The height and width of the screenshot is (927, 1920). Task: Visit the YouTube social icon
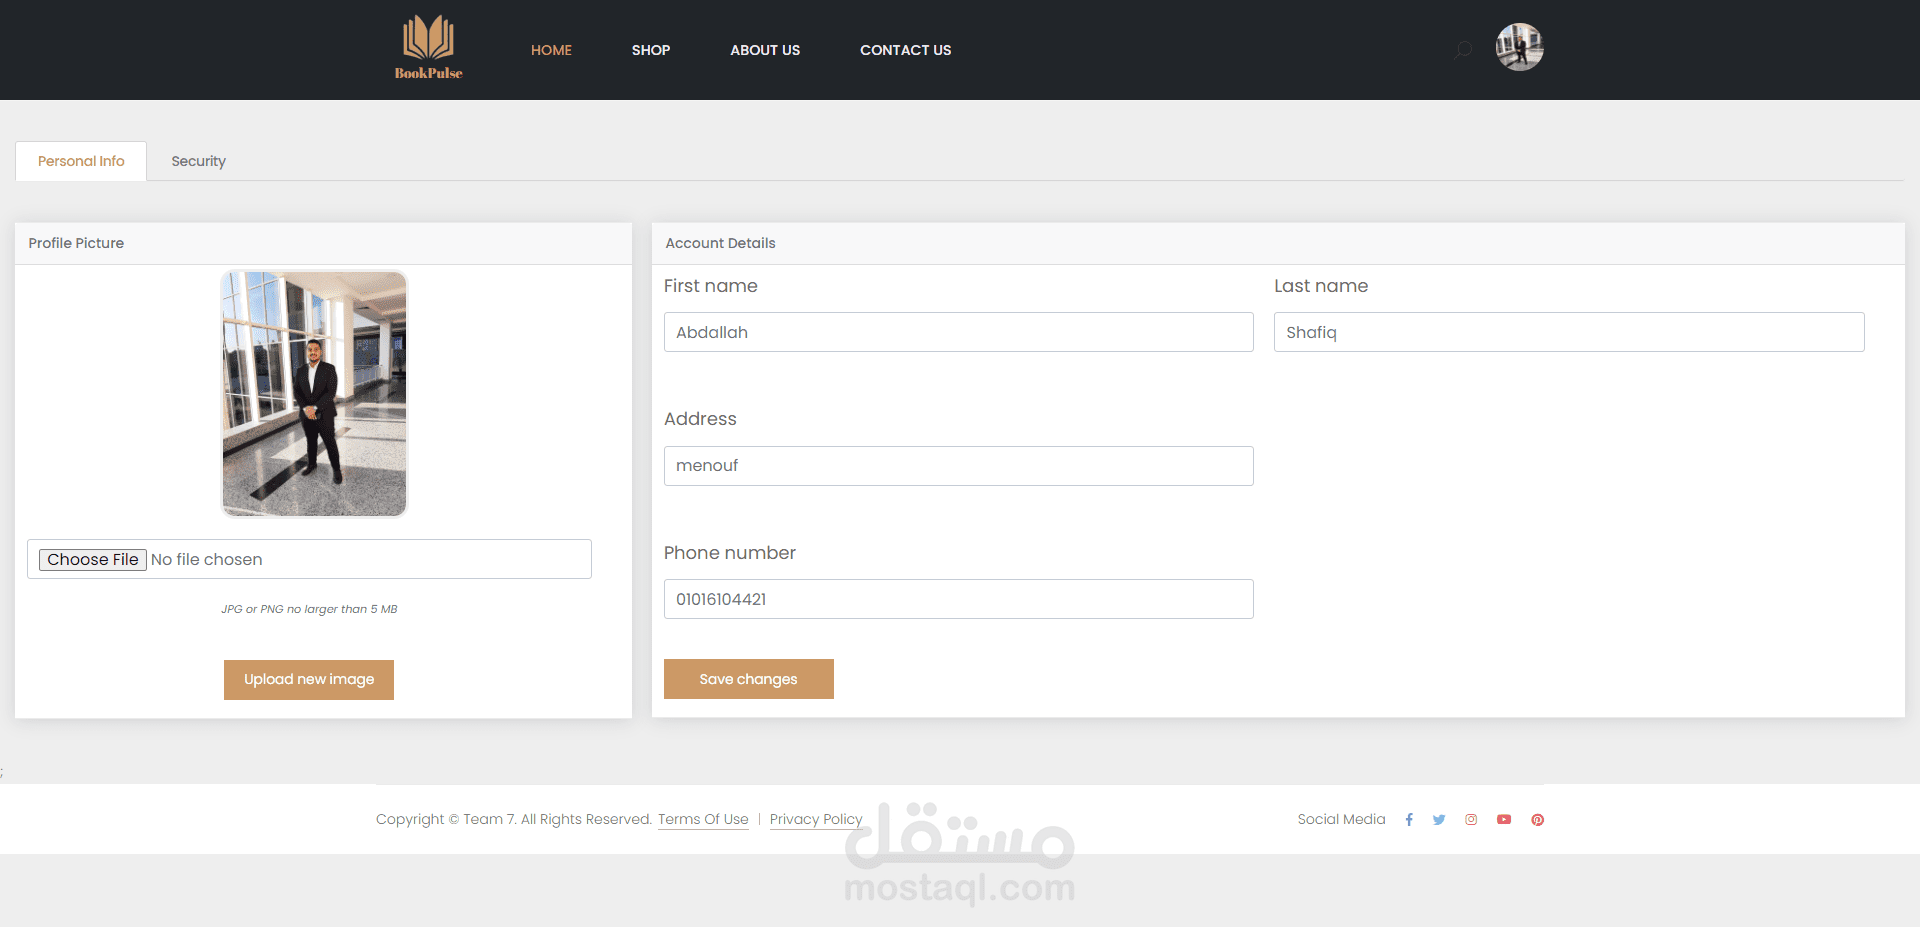click(1504, 819)
